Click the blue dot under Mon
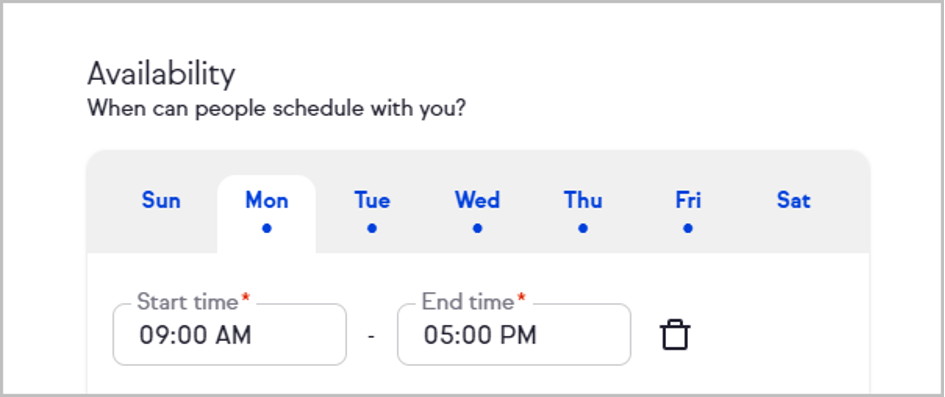The width and height of the screenshot is (945, 397). [x=267, y=228]
